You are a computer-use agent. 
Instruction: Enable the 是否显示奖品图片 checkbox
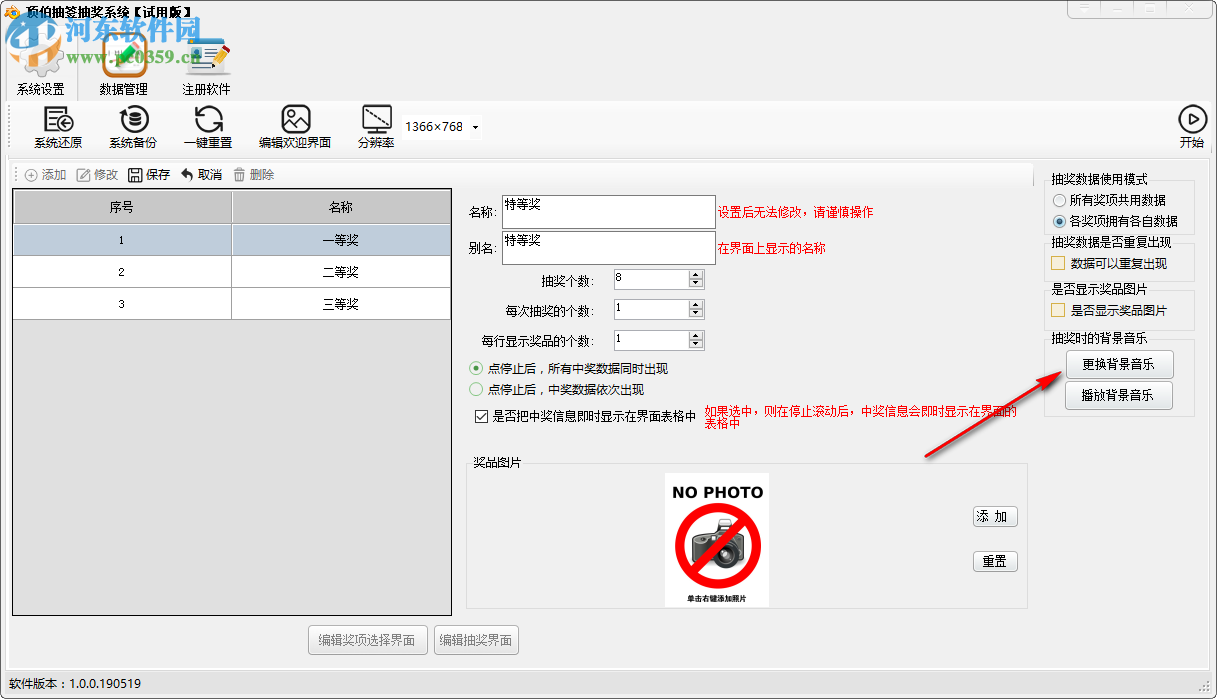(1057, 311)
